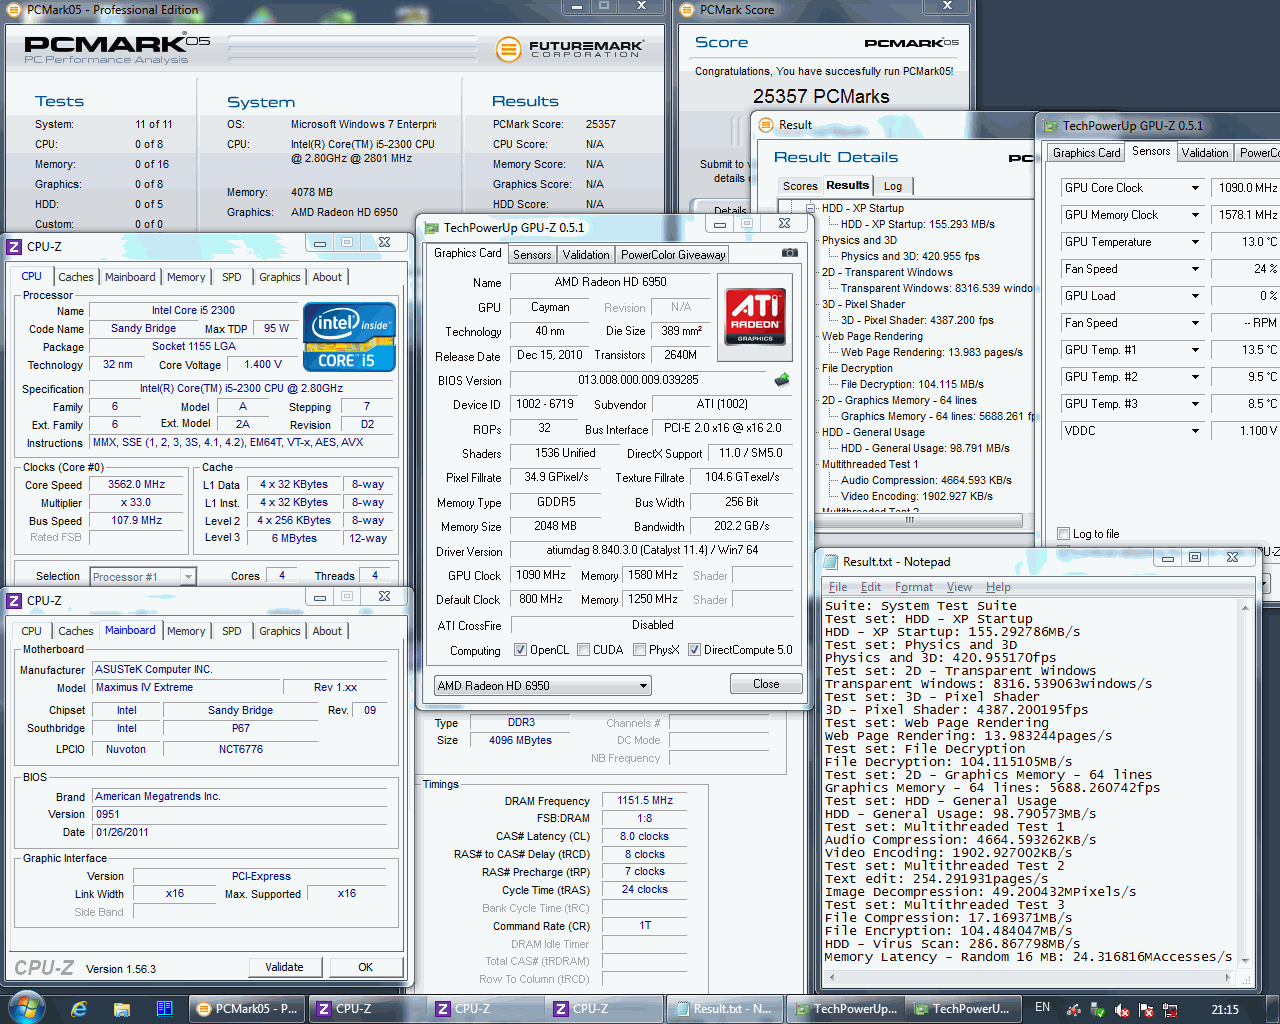Click the muted volume tray icon
This screenshot has height=1024, width=1280.
point(1122,1010)
